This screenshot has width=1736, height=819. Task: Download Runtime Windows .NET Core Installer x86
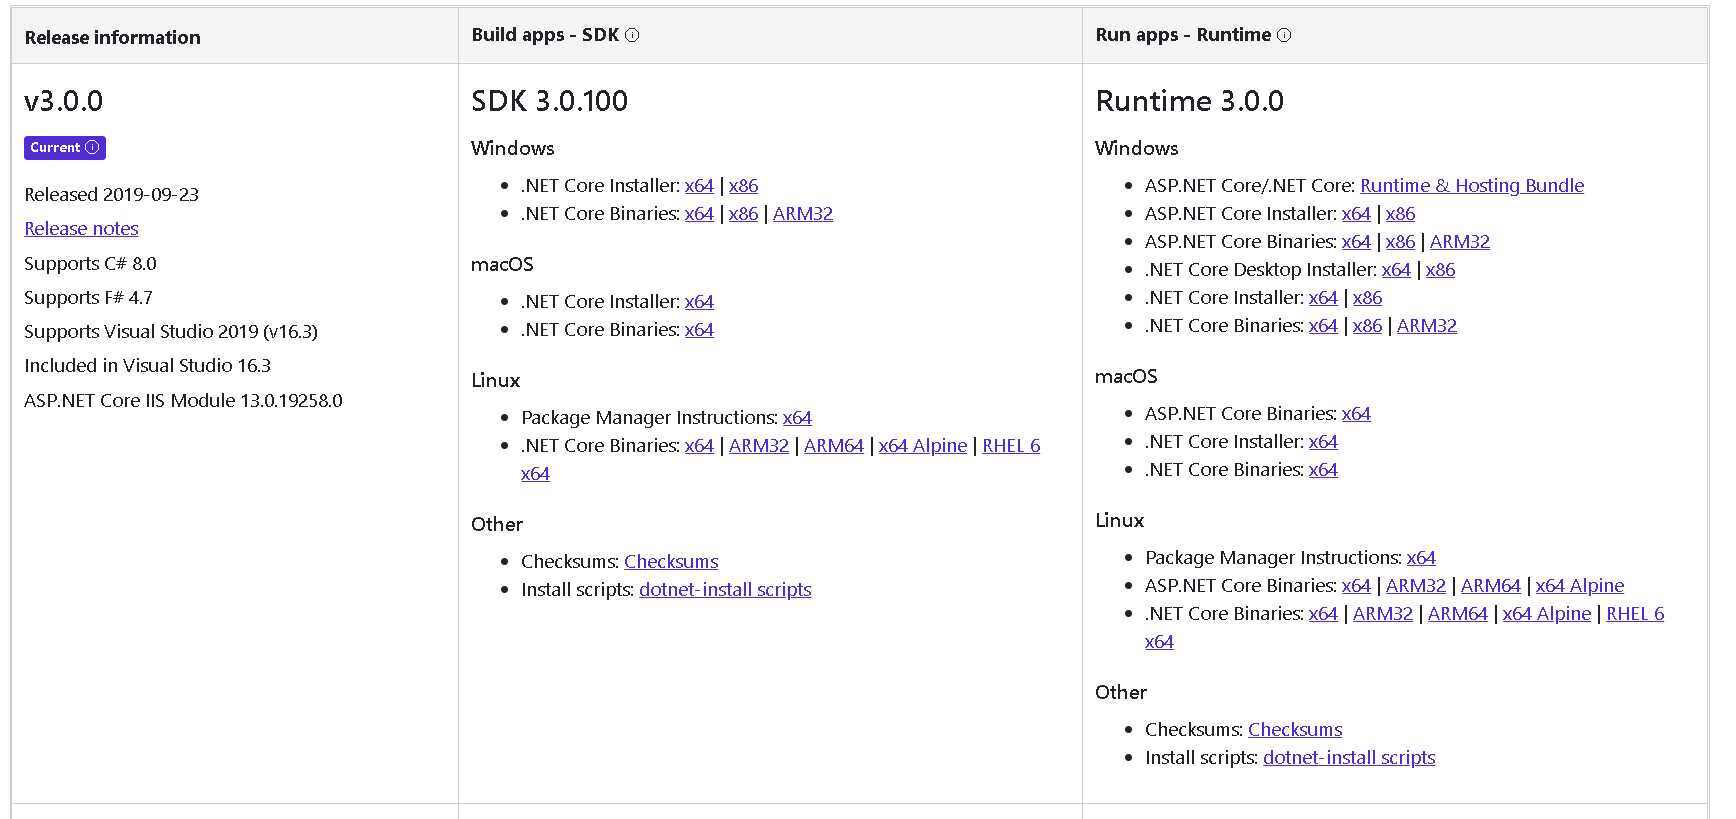(1367, 297)
